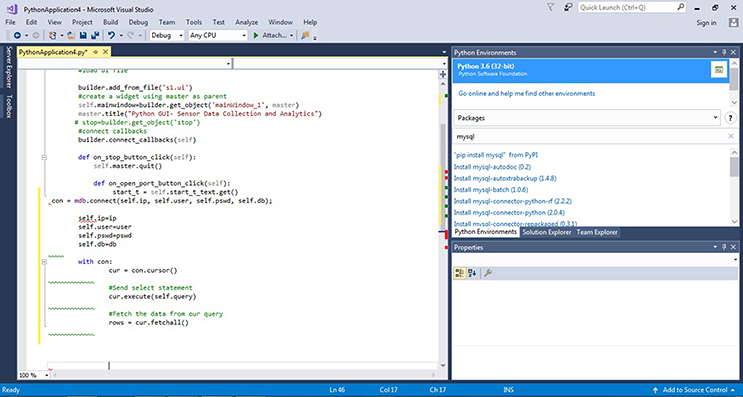Collapse the 'with con:' code block
This screenshot has height=397, width=743.
click(x=44, y=262)
